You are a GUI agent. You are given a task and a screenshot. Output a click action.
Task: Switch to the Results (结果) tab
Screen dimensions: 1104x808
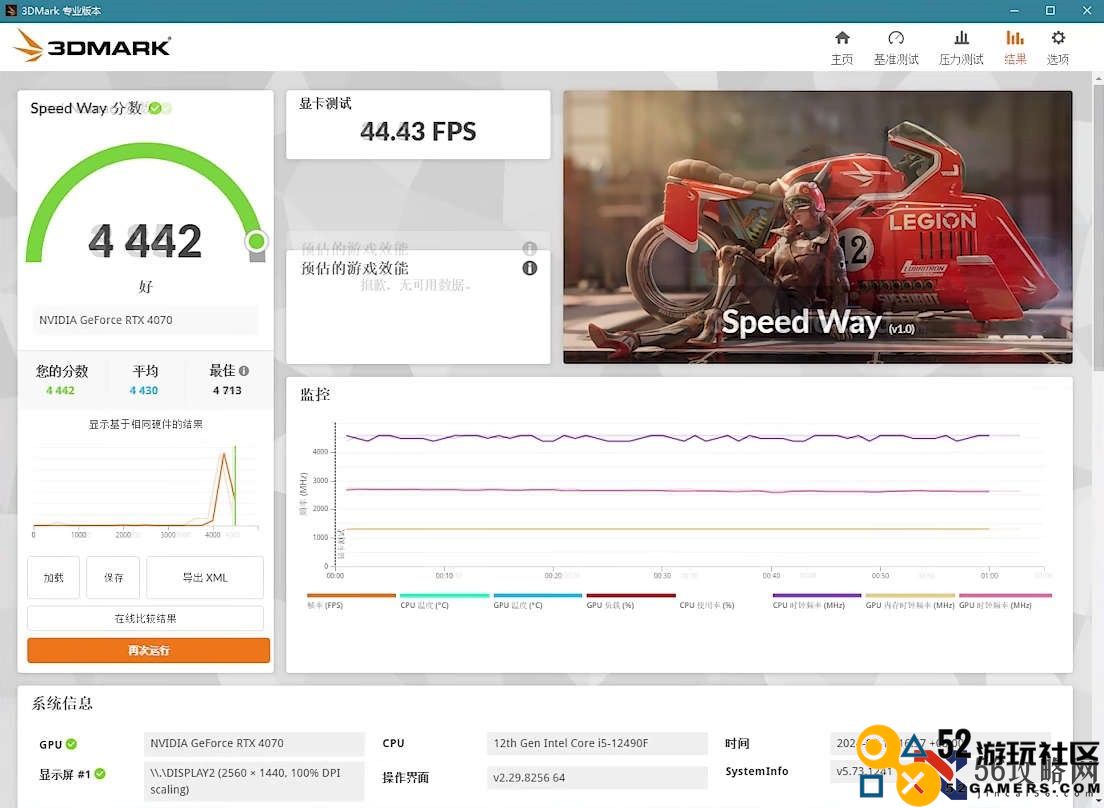1015,48
